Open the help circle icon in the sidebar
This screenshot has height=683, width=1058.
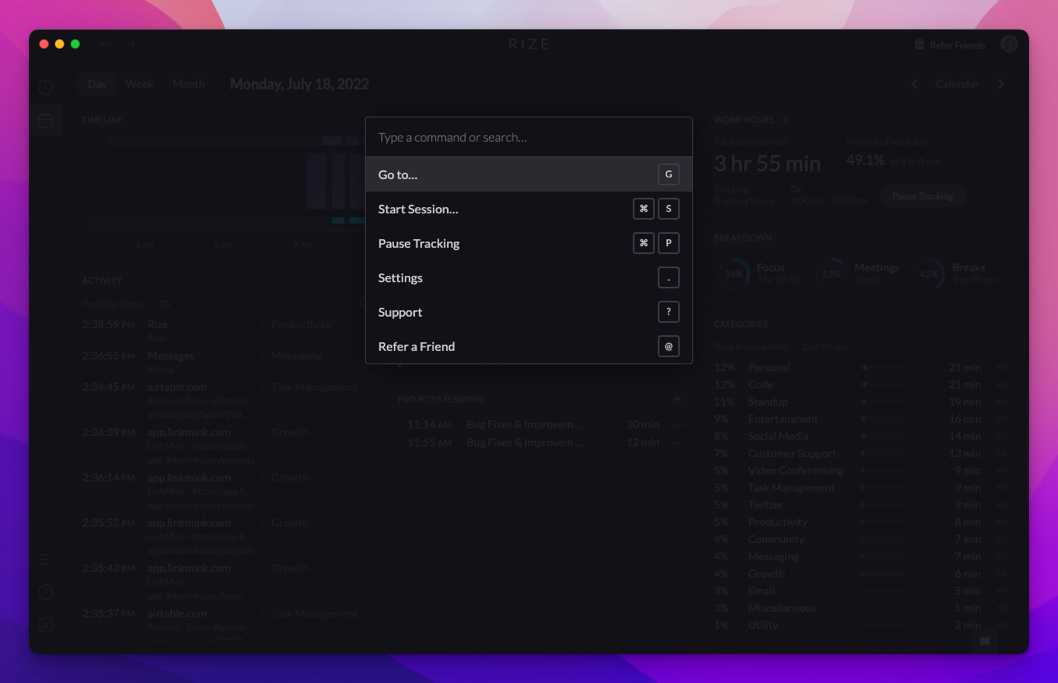[x=45, y=592]
